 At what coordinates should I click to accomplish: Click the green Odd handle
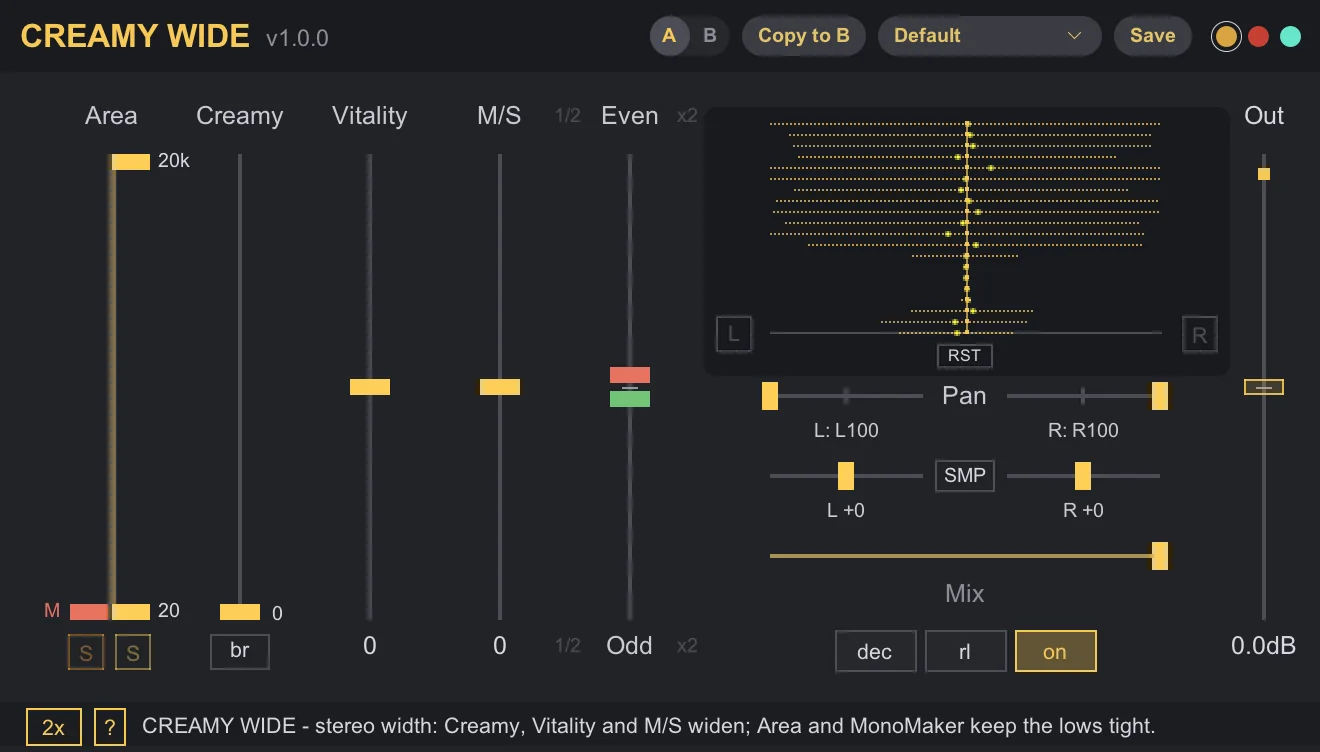[x=630, y=399]
